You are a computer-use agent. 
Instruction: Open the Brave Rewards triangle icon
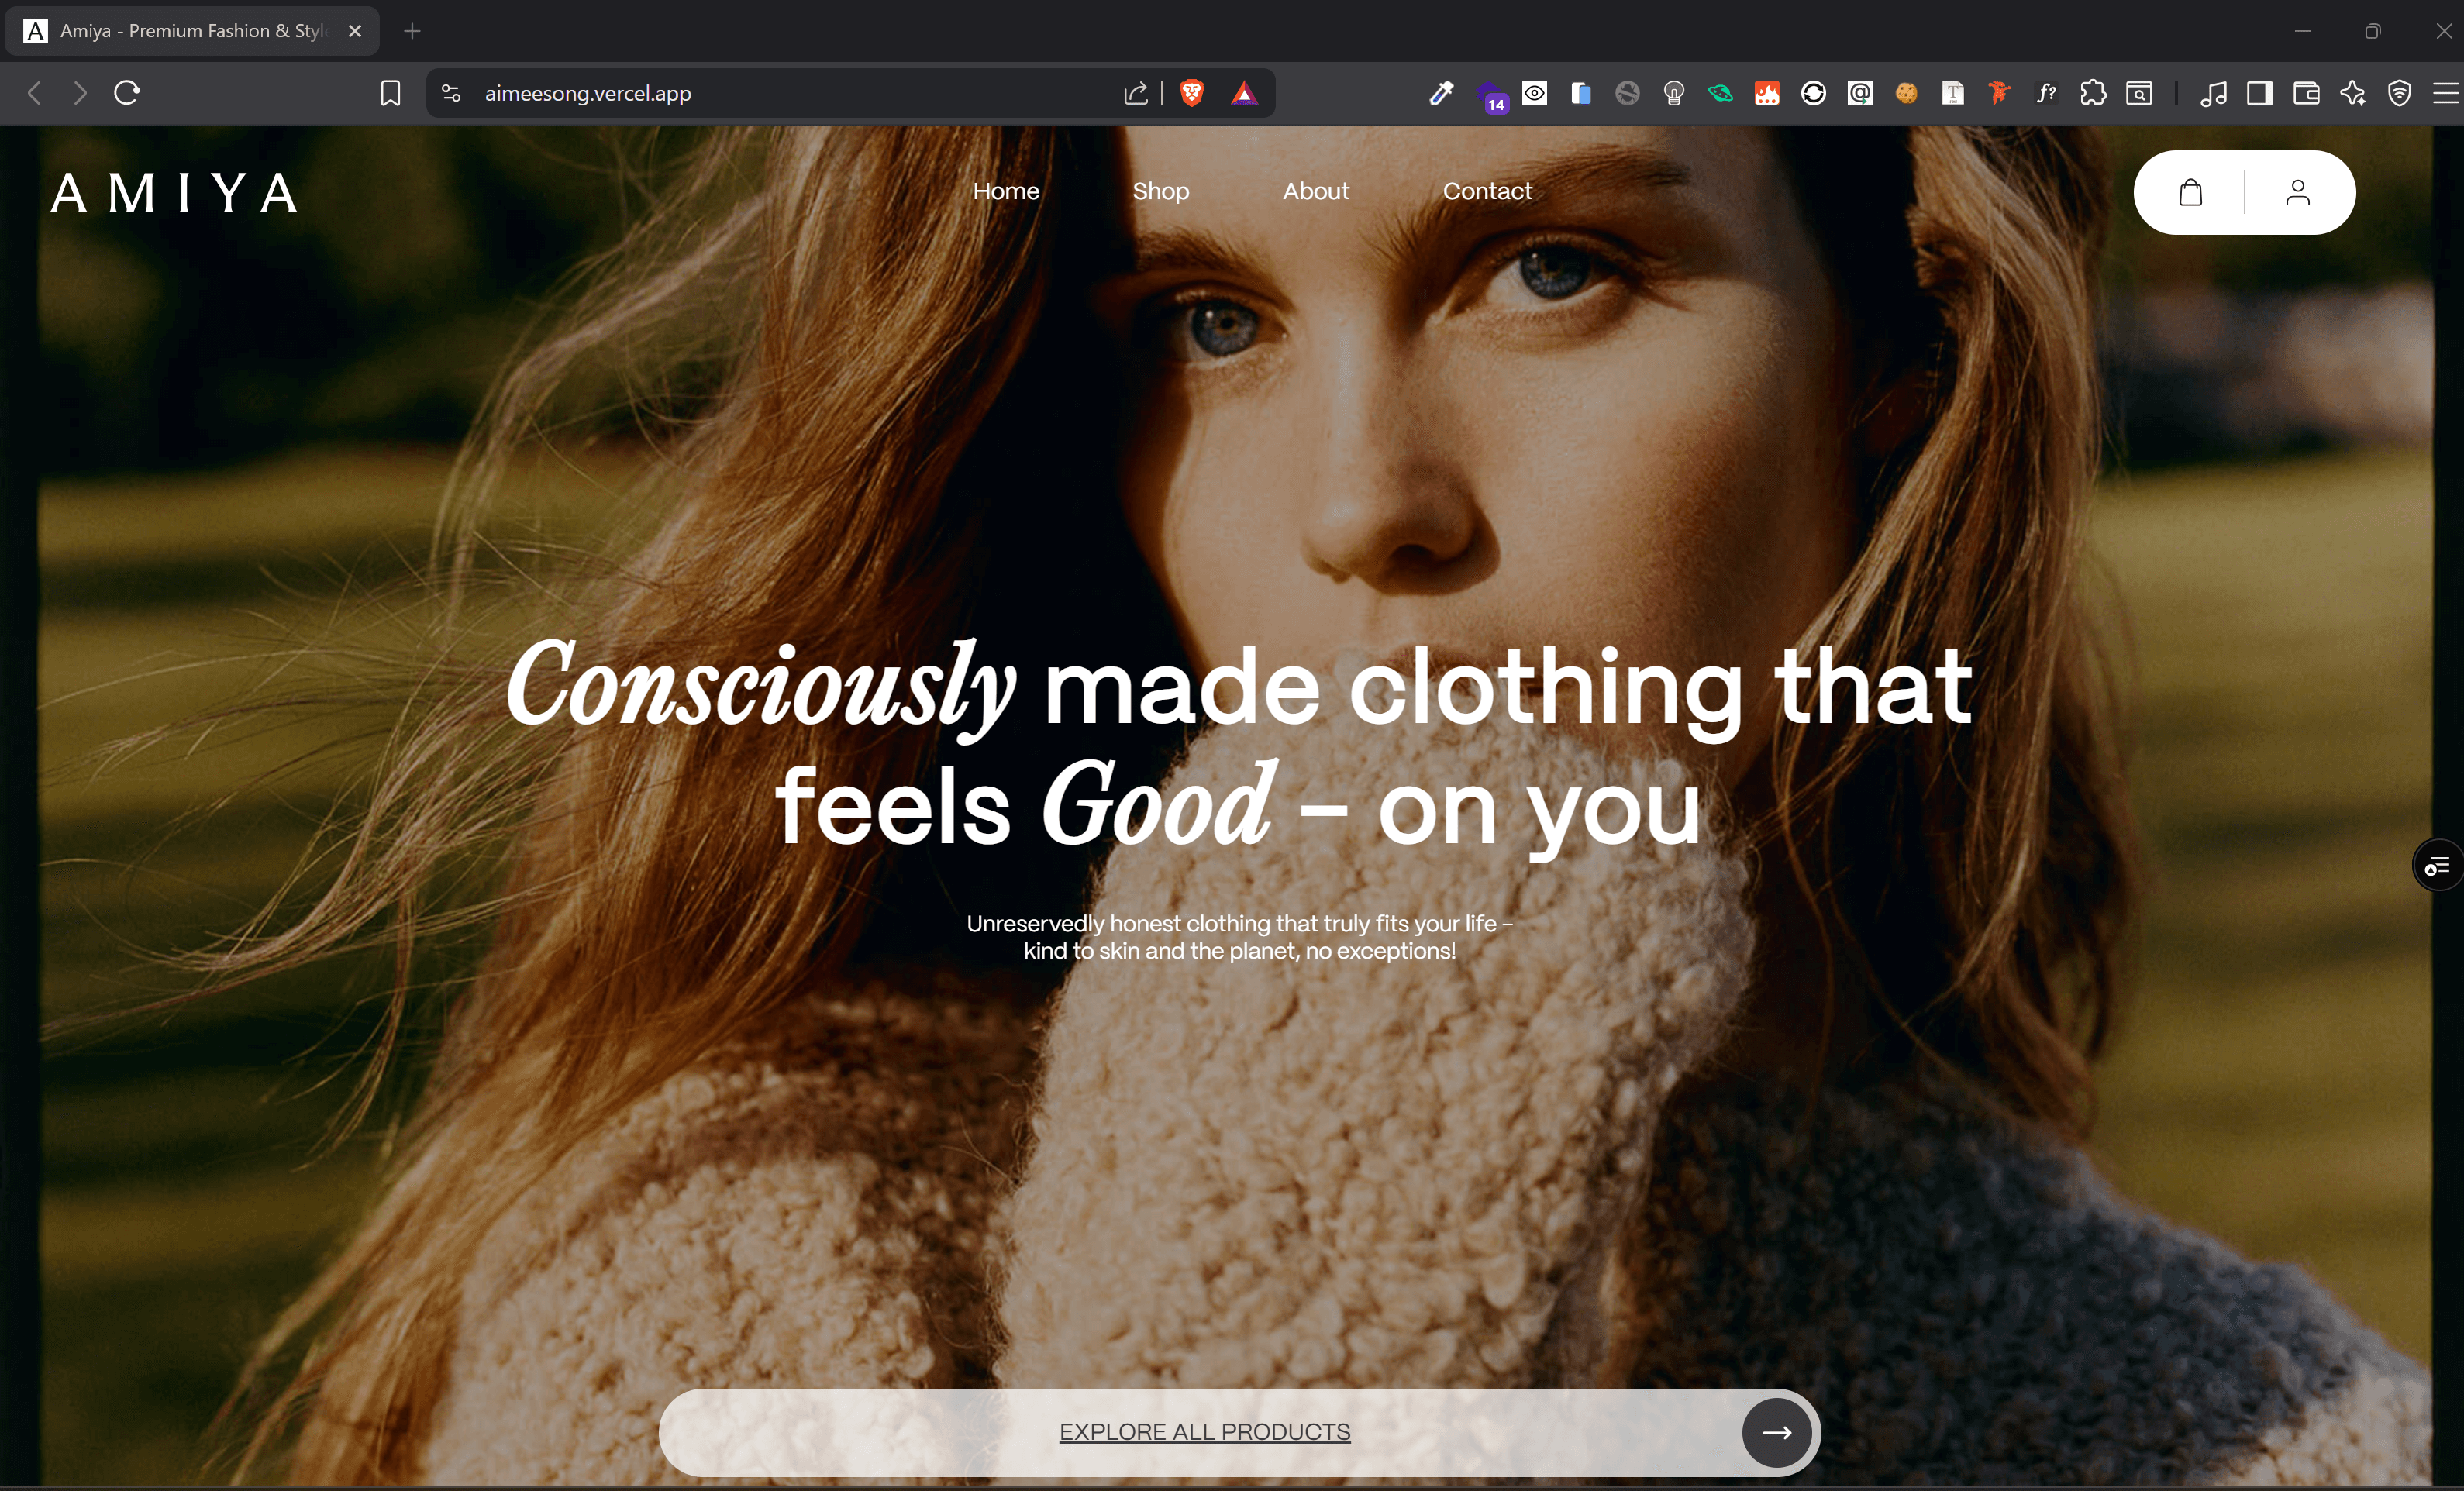(x=1243, y=93)
